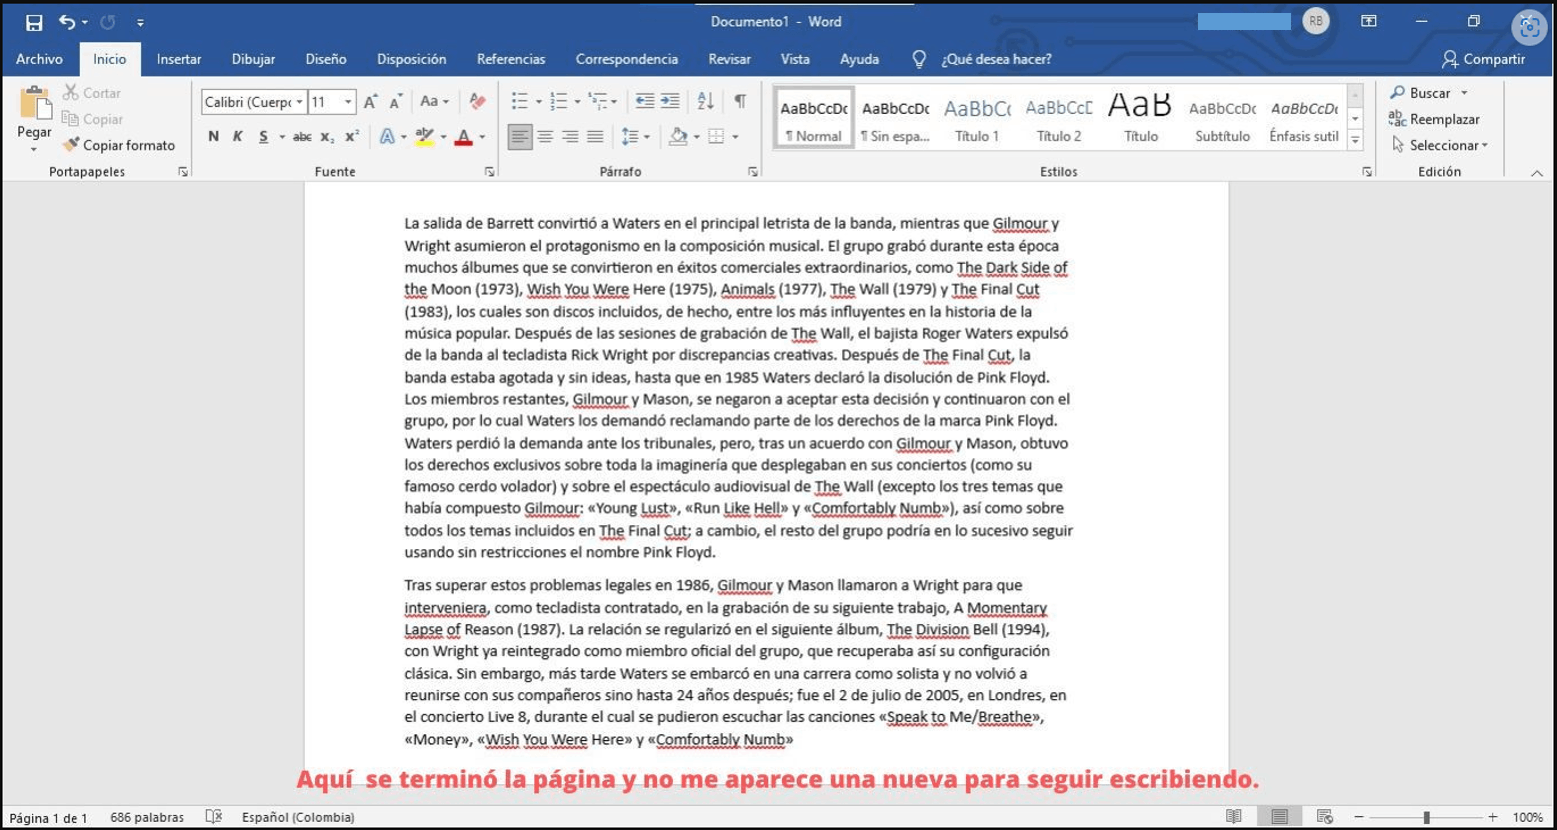
Task: Toggle center text alignment
Action: point(545,137)
